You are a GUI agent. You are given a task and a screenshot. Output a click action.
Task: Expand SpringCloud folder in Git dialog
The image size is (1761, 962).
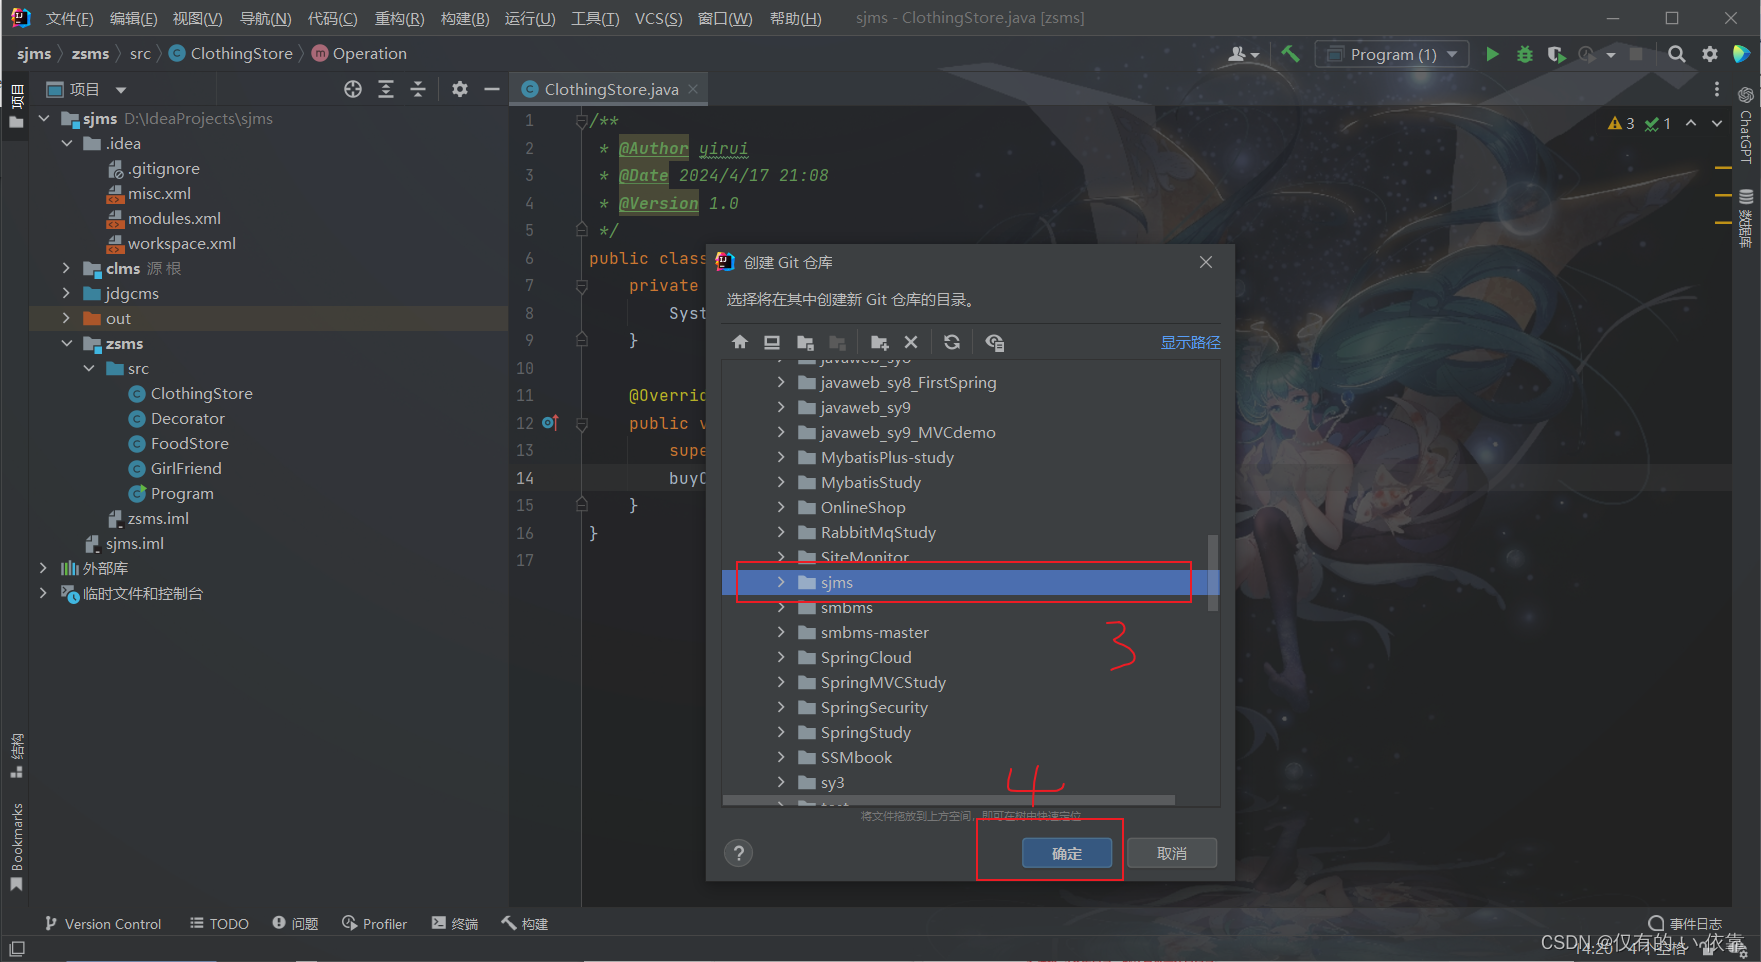781,657
